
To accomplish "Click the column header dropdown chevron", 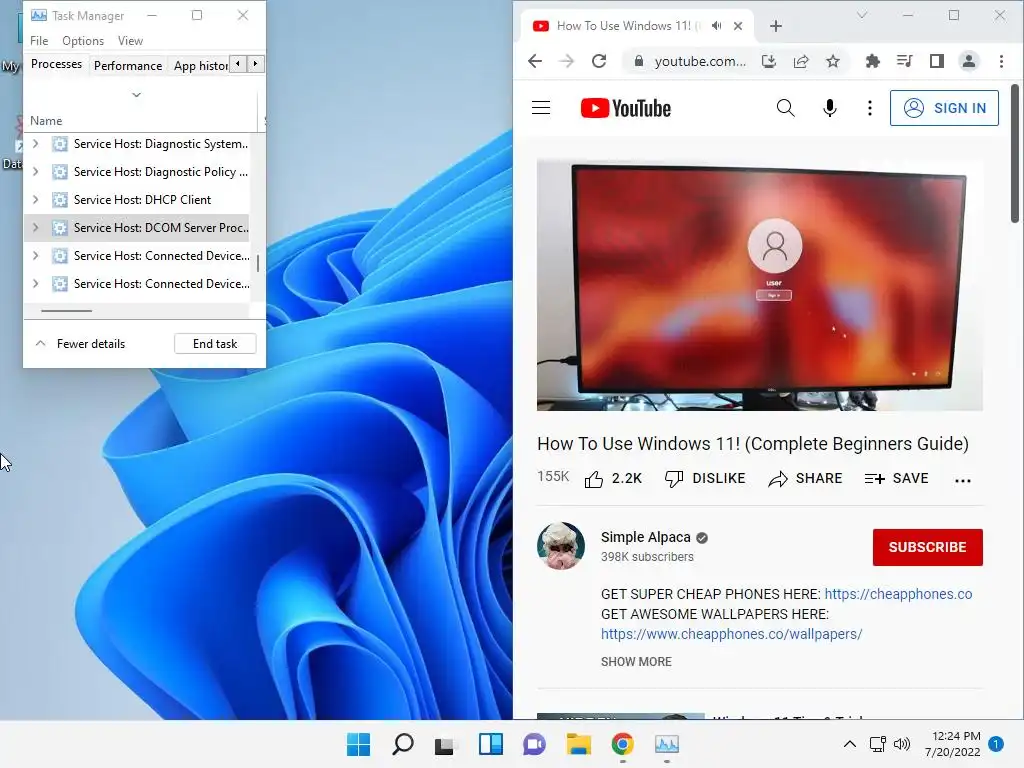I will pos(136,95).
